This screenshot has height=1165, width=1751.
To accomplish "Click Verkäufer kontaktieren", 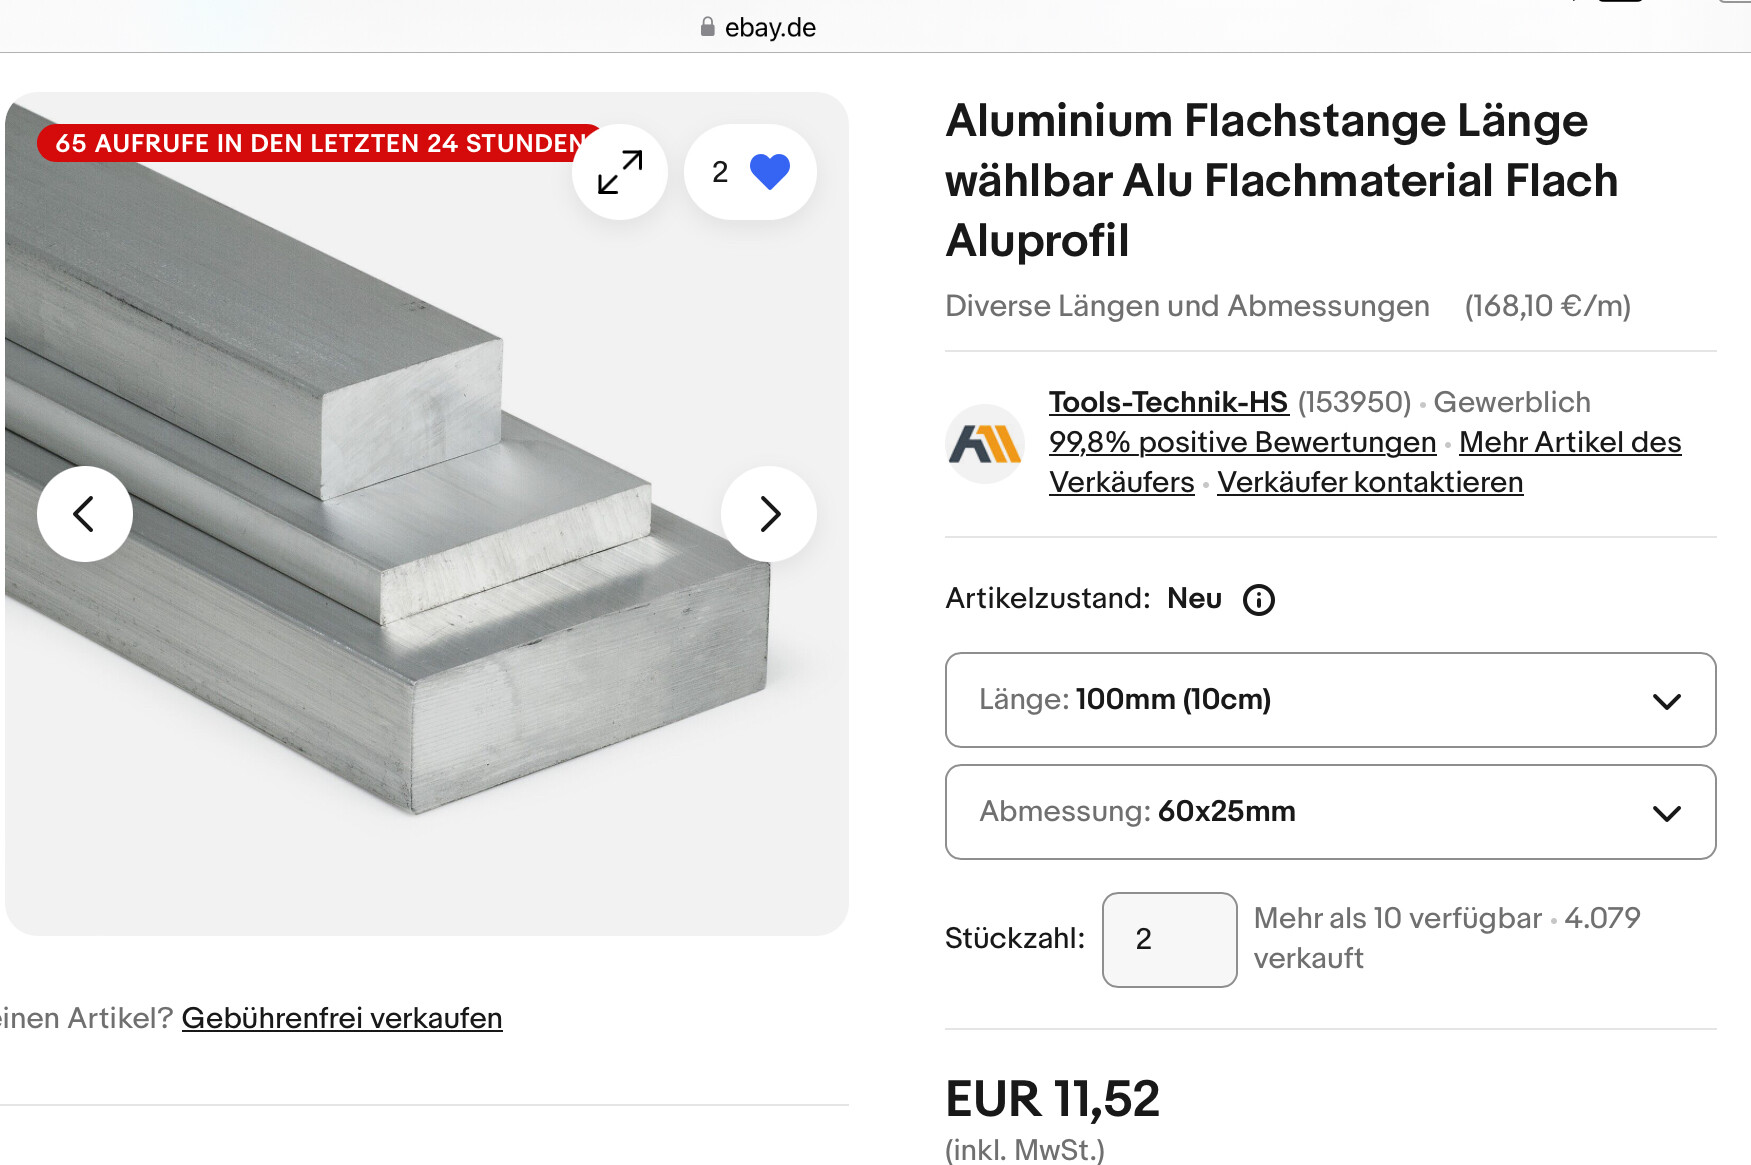I will click(x=1370, y=482).
